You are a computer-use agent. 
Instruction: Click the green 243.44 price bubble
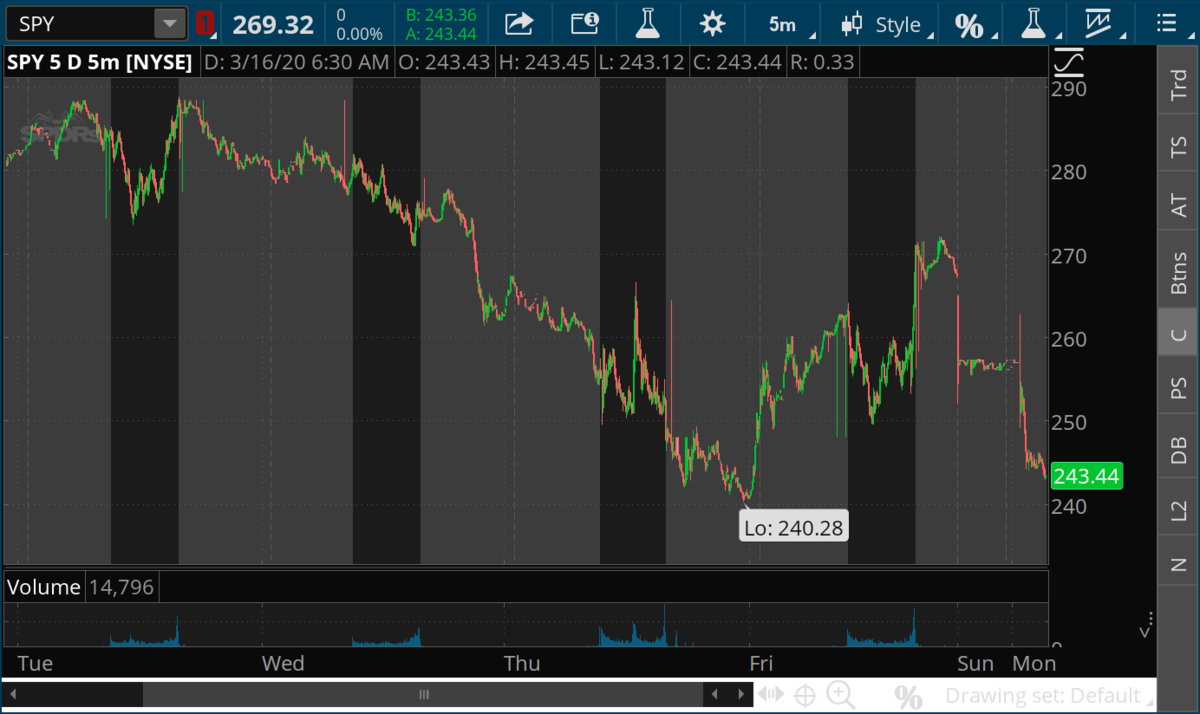(1086, 476)
